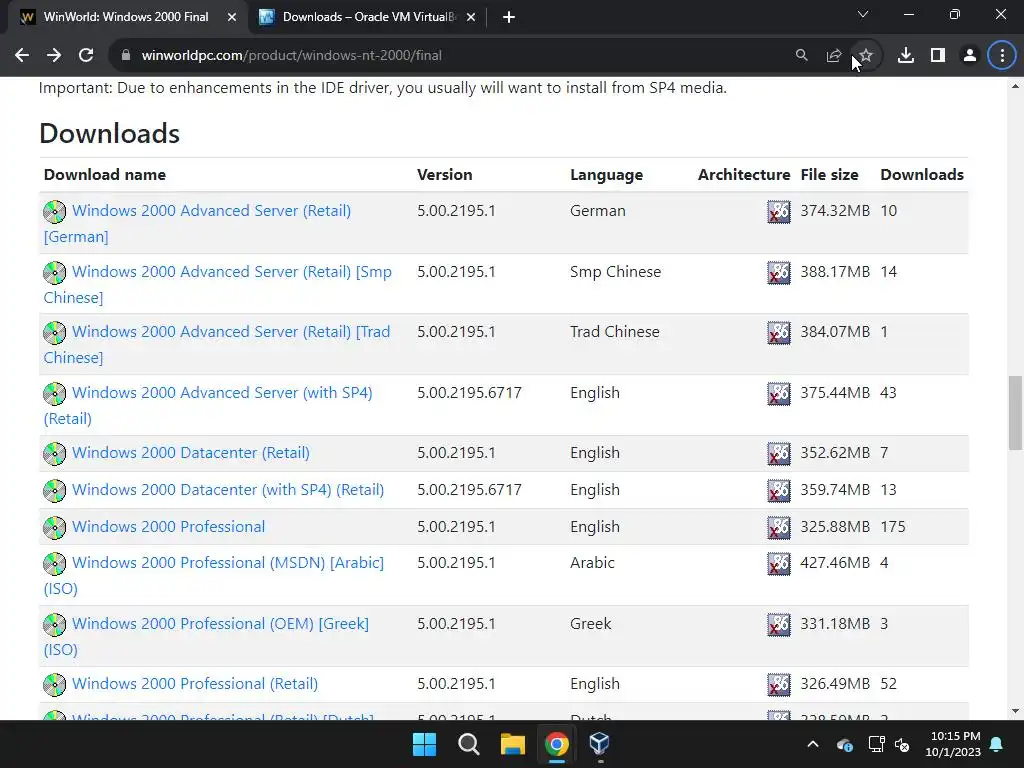
Task: Open VirtualBox from the taskbar
Action: tap(600, 744)
